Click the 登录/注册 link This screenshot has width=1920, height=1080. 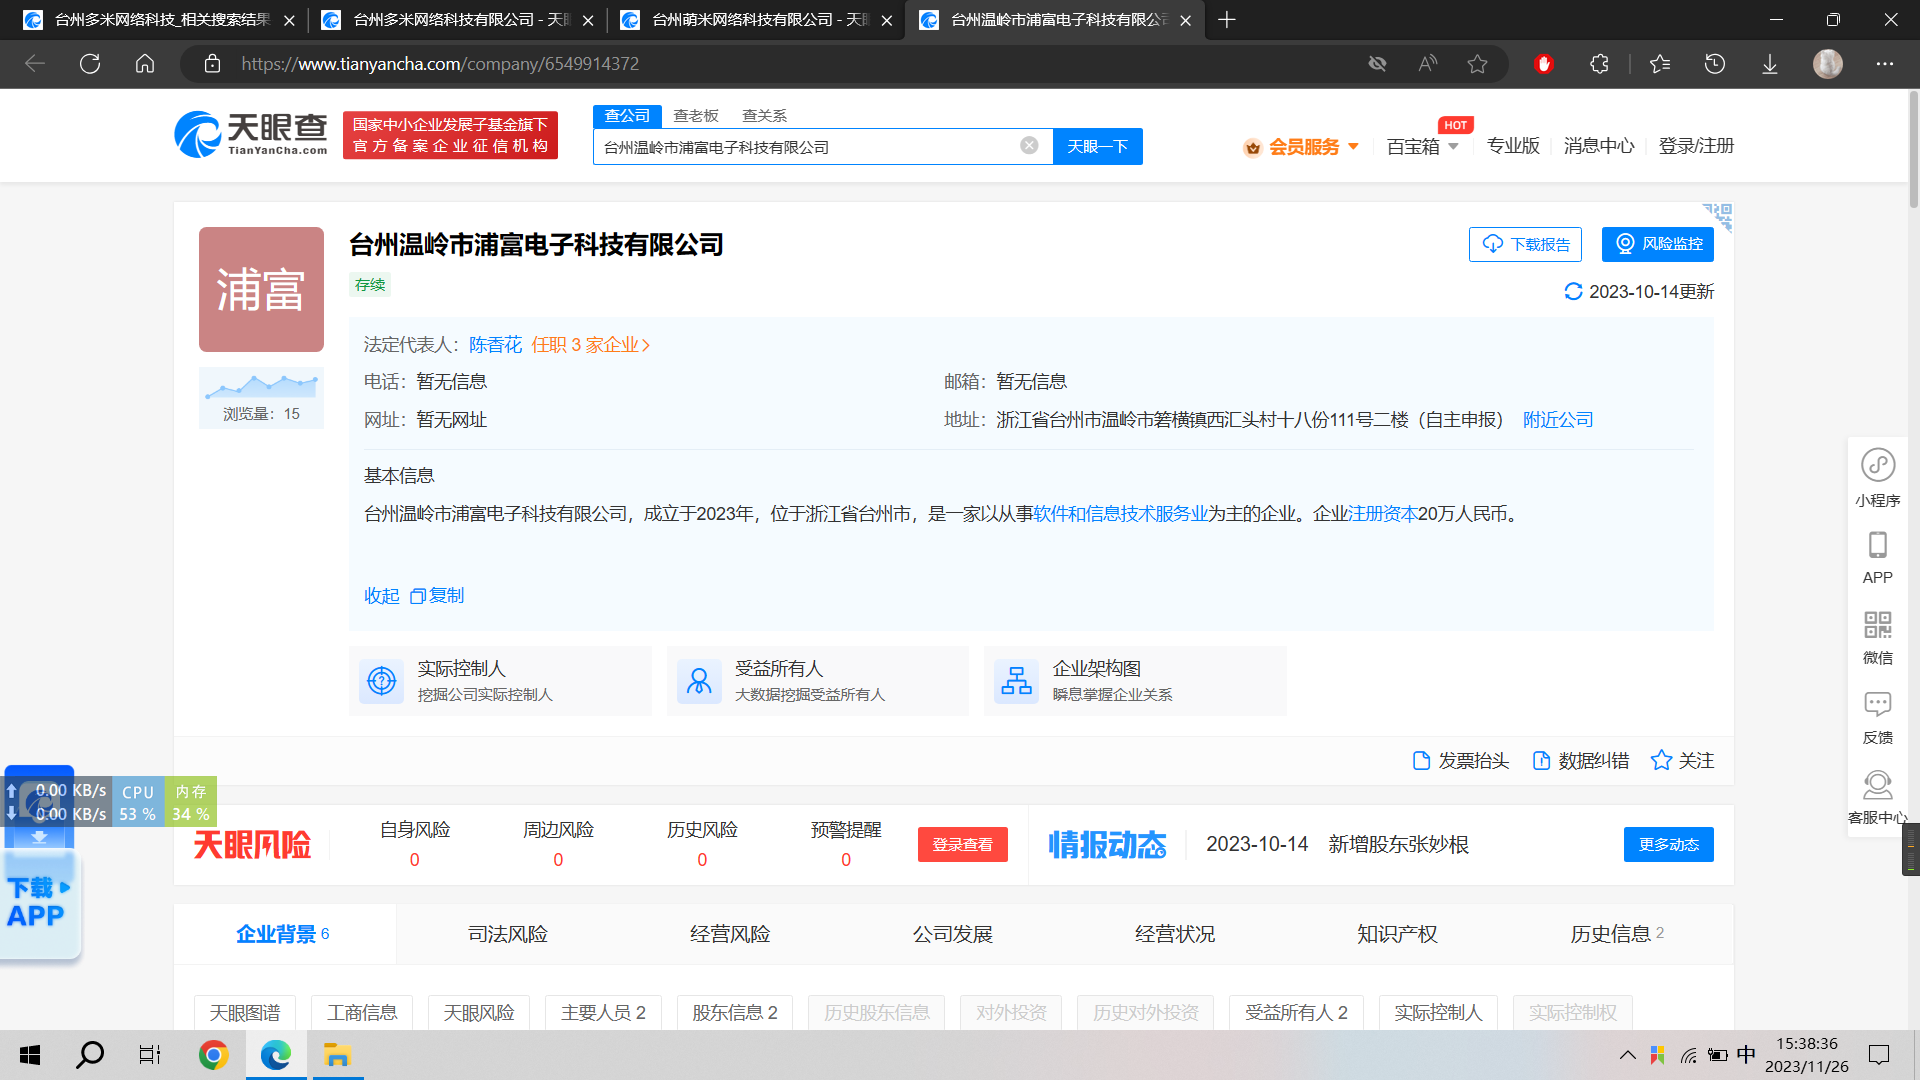(1696, 146)
